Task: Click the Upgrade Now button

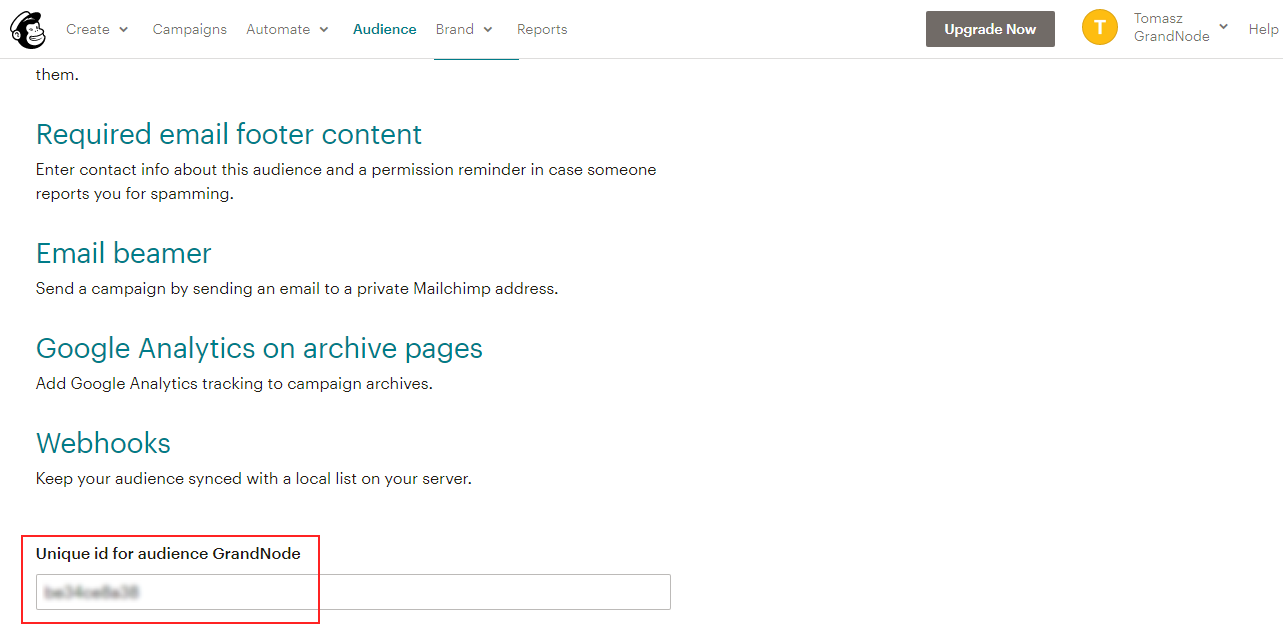Action: [990, 29]
